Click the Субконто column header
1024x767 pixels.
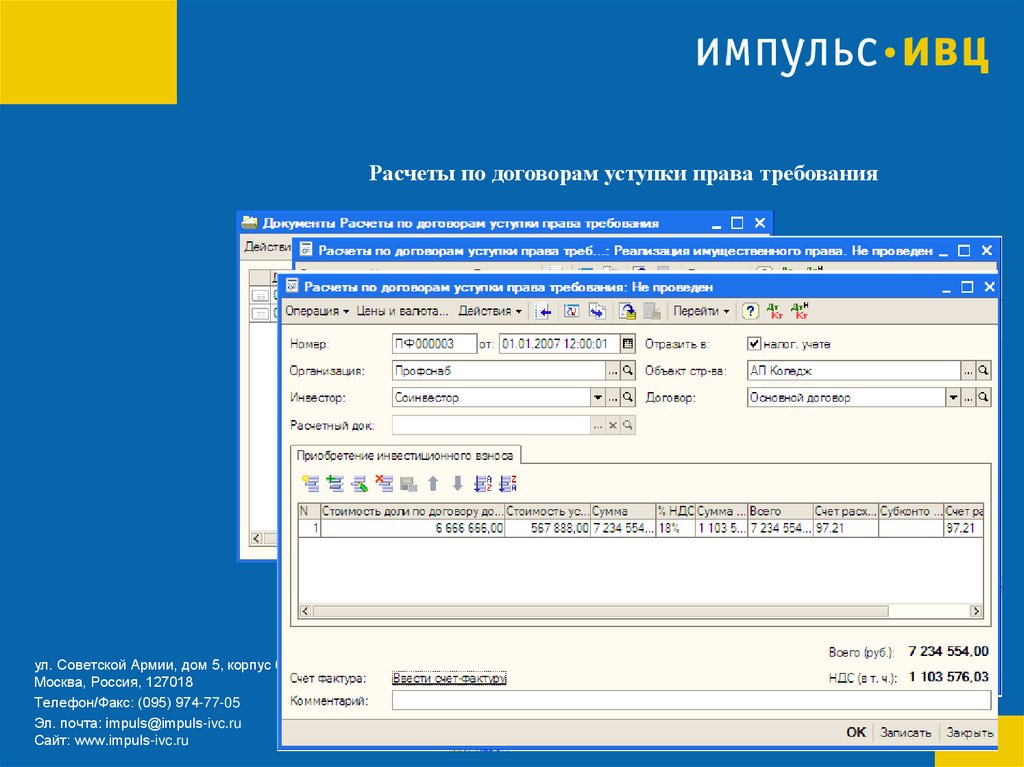click(911, 512)
